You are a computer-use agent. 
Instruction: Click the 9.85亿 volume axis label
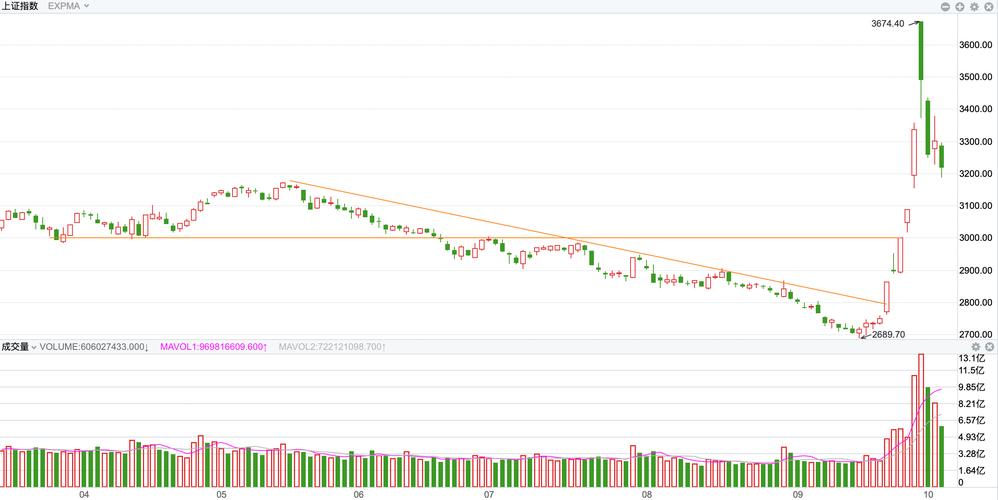pos(971,387)
